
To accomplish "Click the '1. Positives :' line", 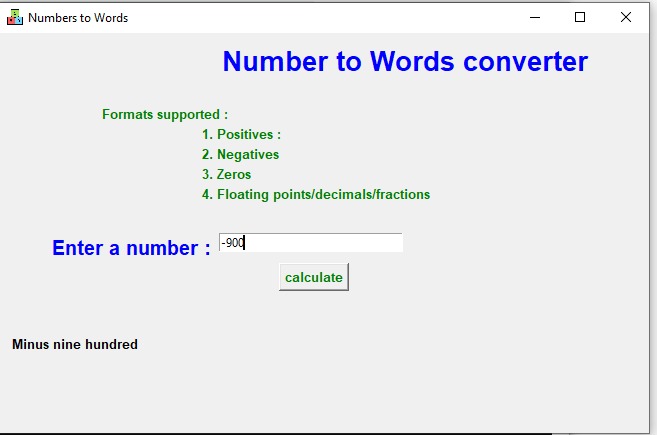I will (x=241, y=135).
